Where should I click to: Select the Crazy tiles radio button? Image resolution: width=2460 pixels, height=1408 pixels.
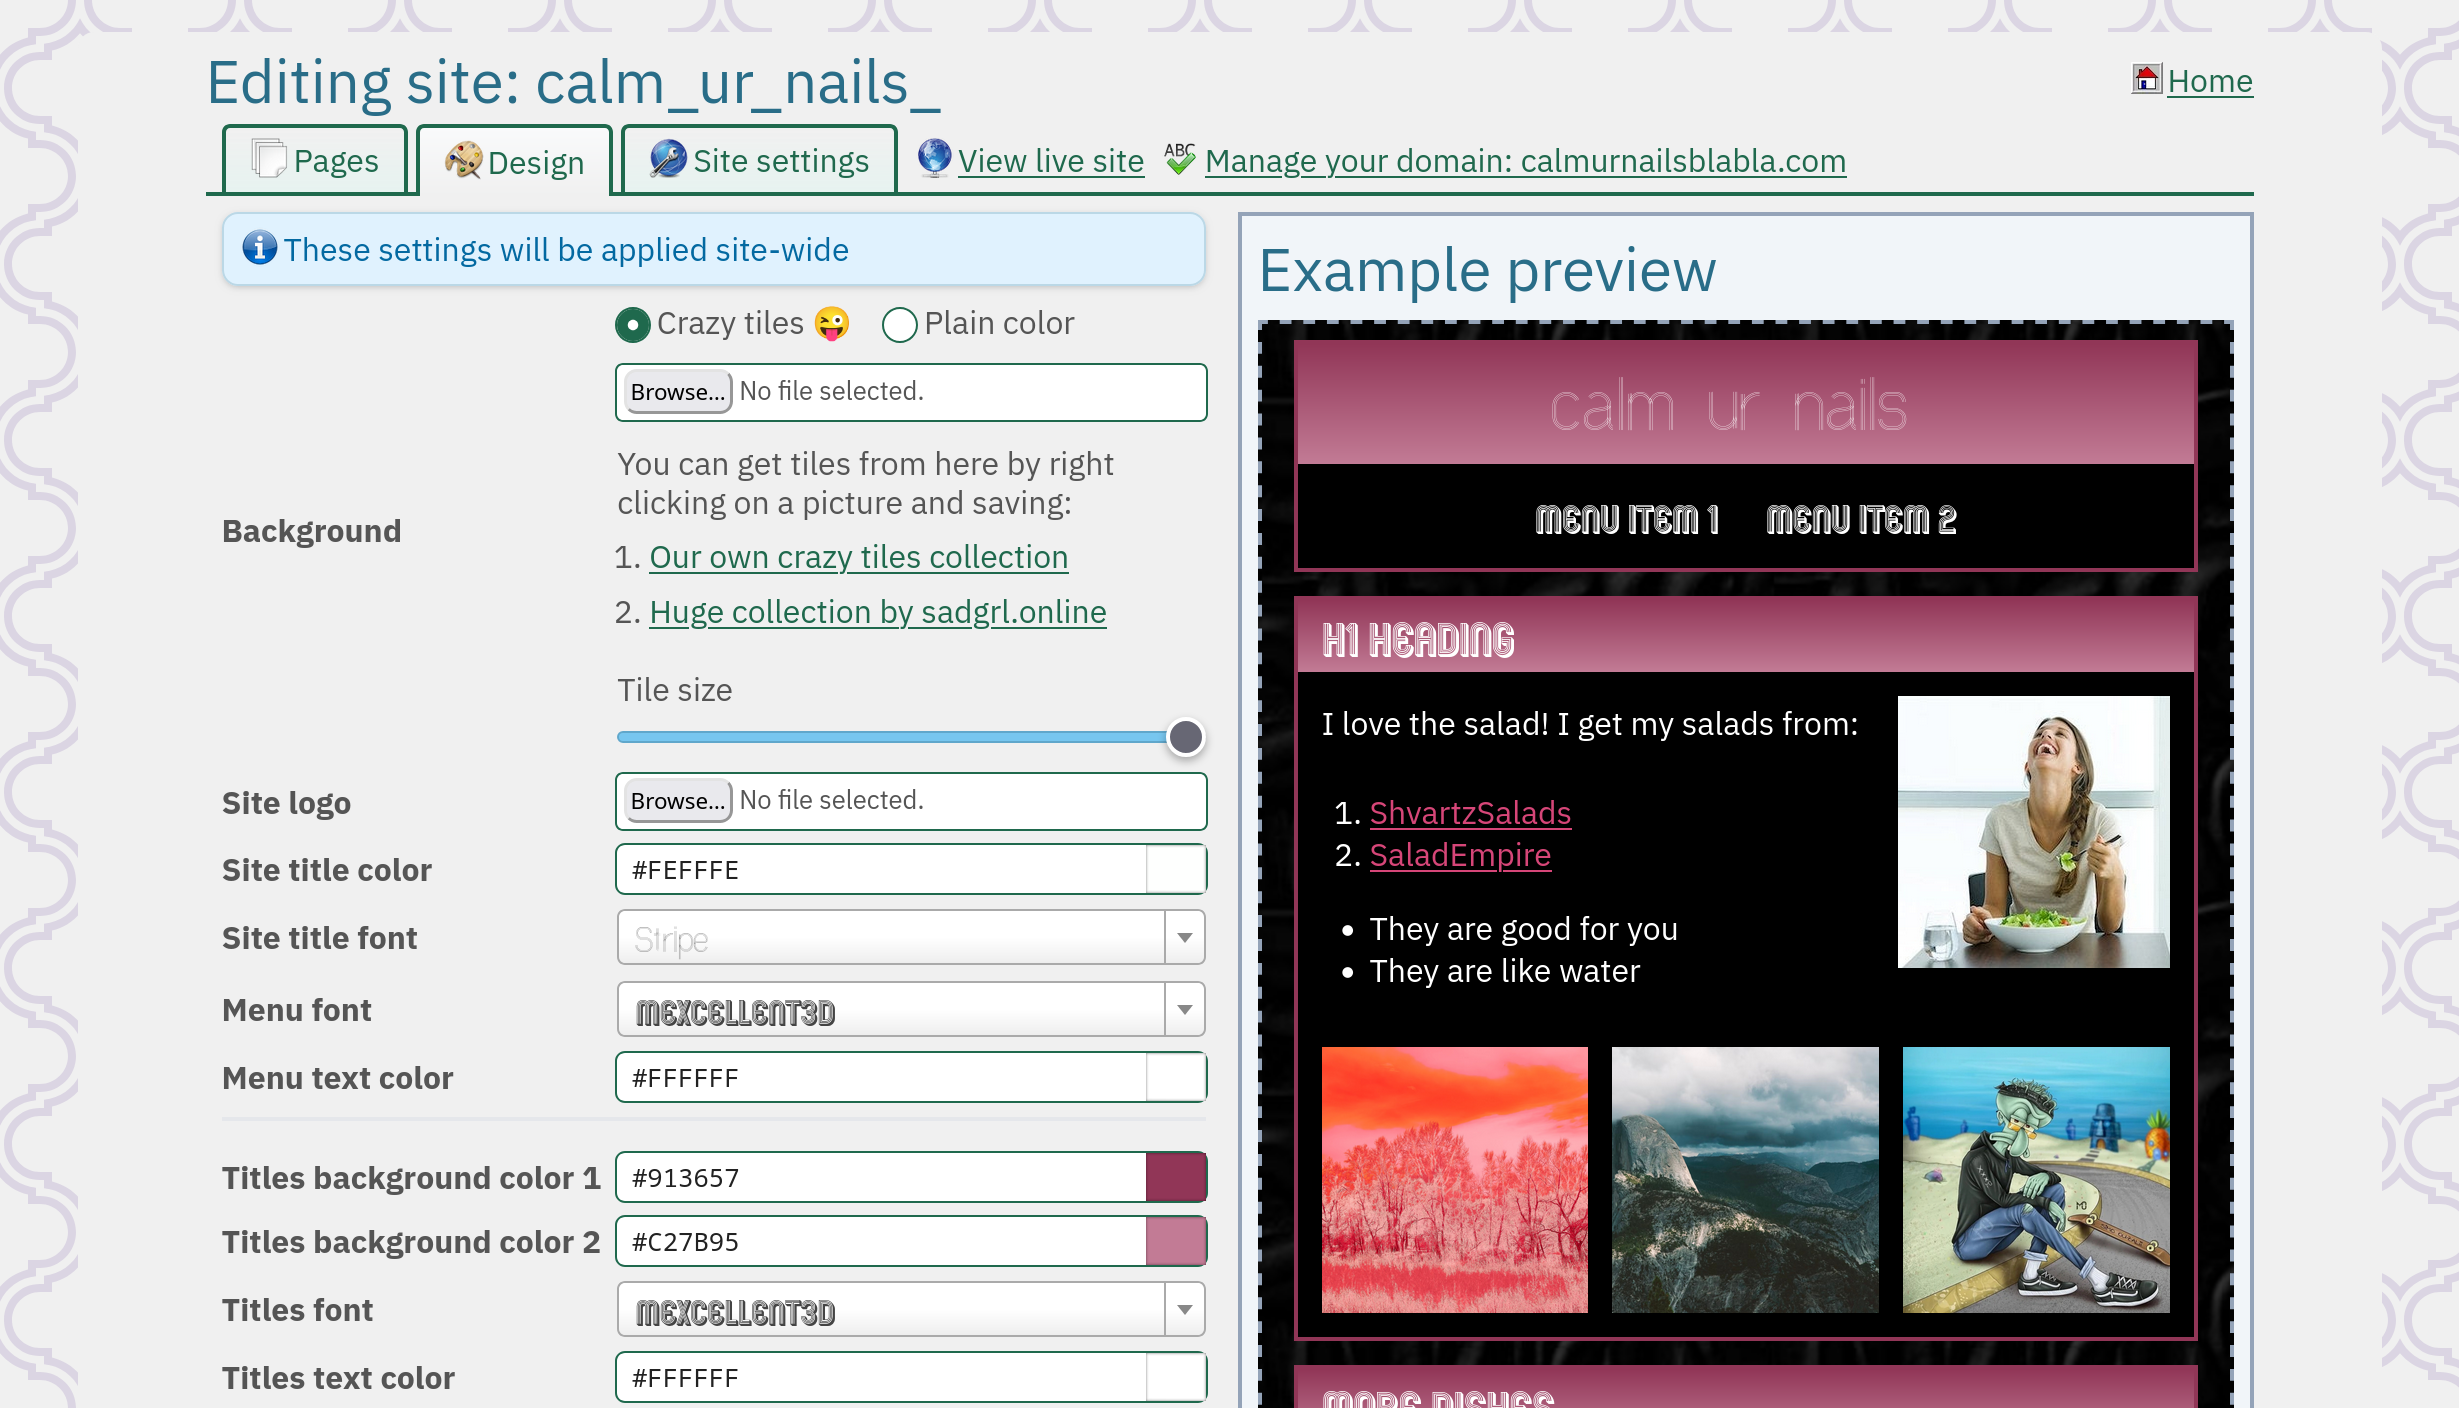[x=631, y=325]
